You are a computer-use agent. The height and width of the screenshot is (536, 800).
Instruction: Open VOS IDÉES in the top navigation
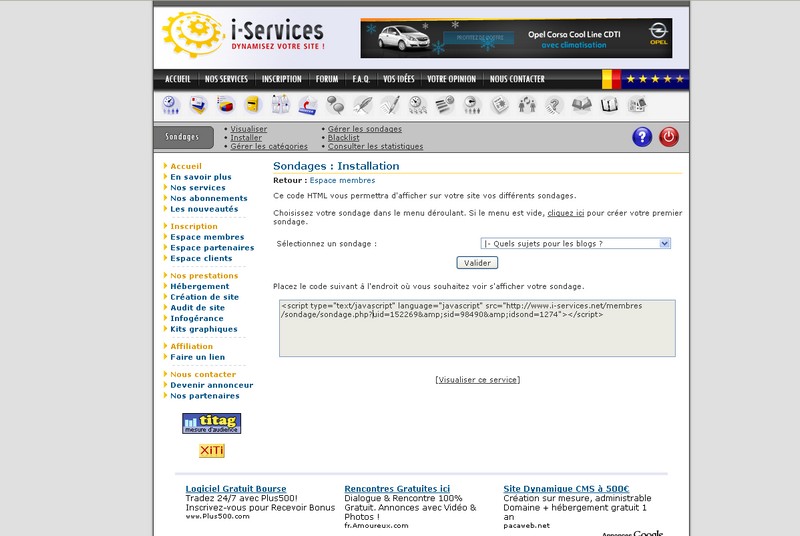399,79
